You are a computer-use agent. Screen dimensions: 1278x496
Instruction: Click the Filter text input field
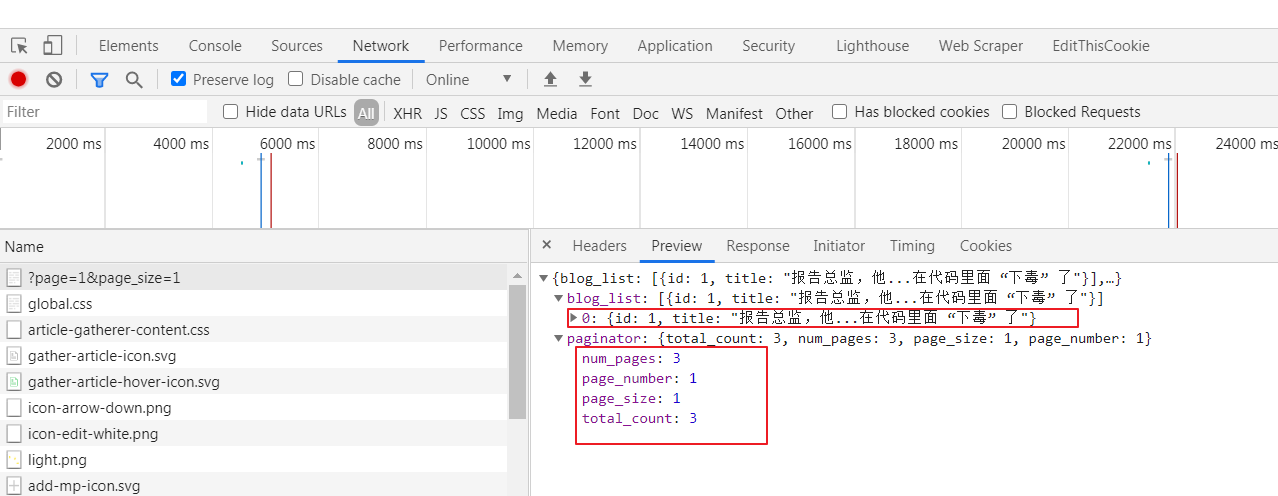point(105,112)
